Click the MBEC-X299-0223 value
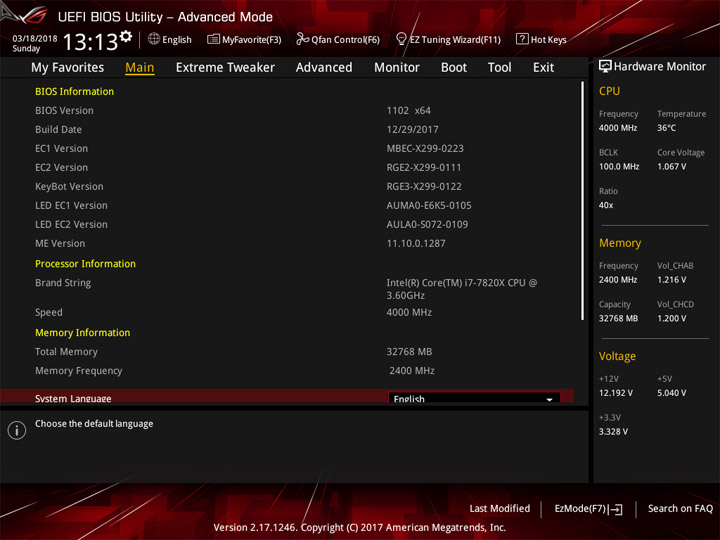Screen dimensions: 720x540 point(425,148)
